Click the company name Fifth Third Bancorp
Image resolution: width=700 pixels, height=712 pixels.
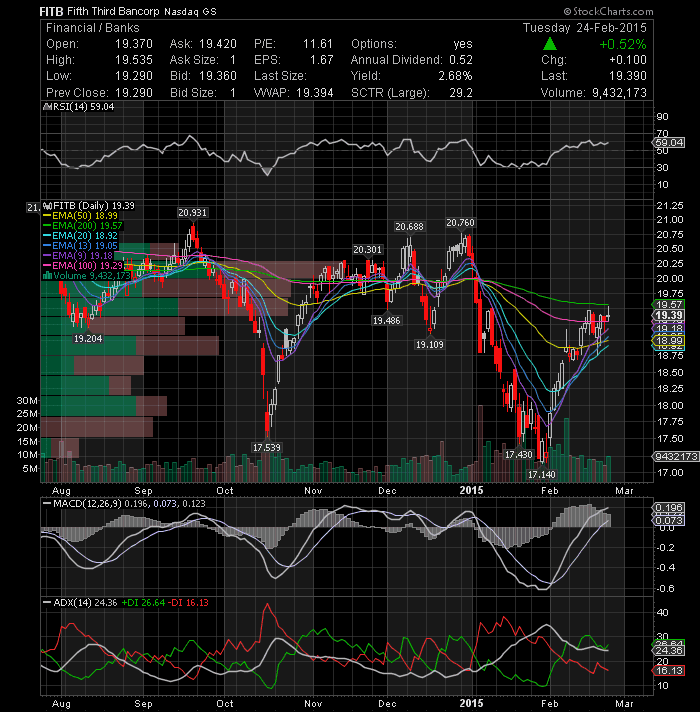pos(113,11)
